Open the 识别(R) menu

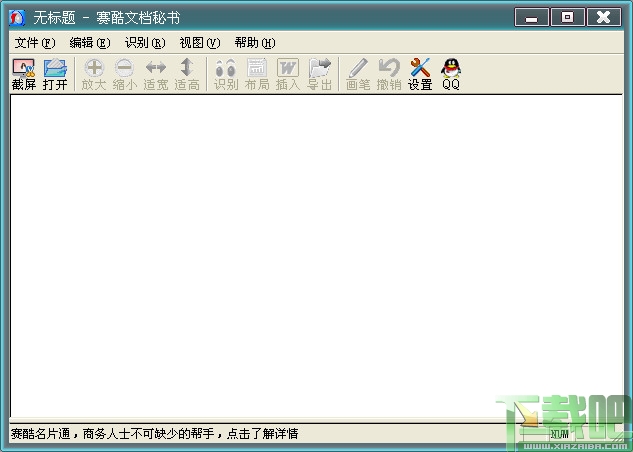click(x=145, y=42)
